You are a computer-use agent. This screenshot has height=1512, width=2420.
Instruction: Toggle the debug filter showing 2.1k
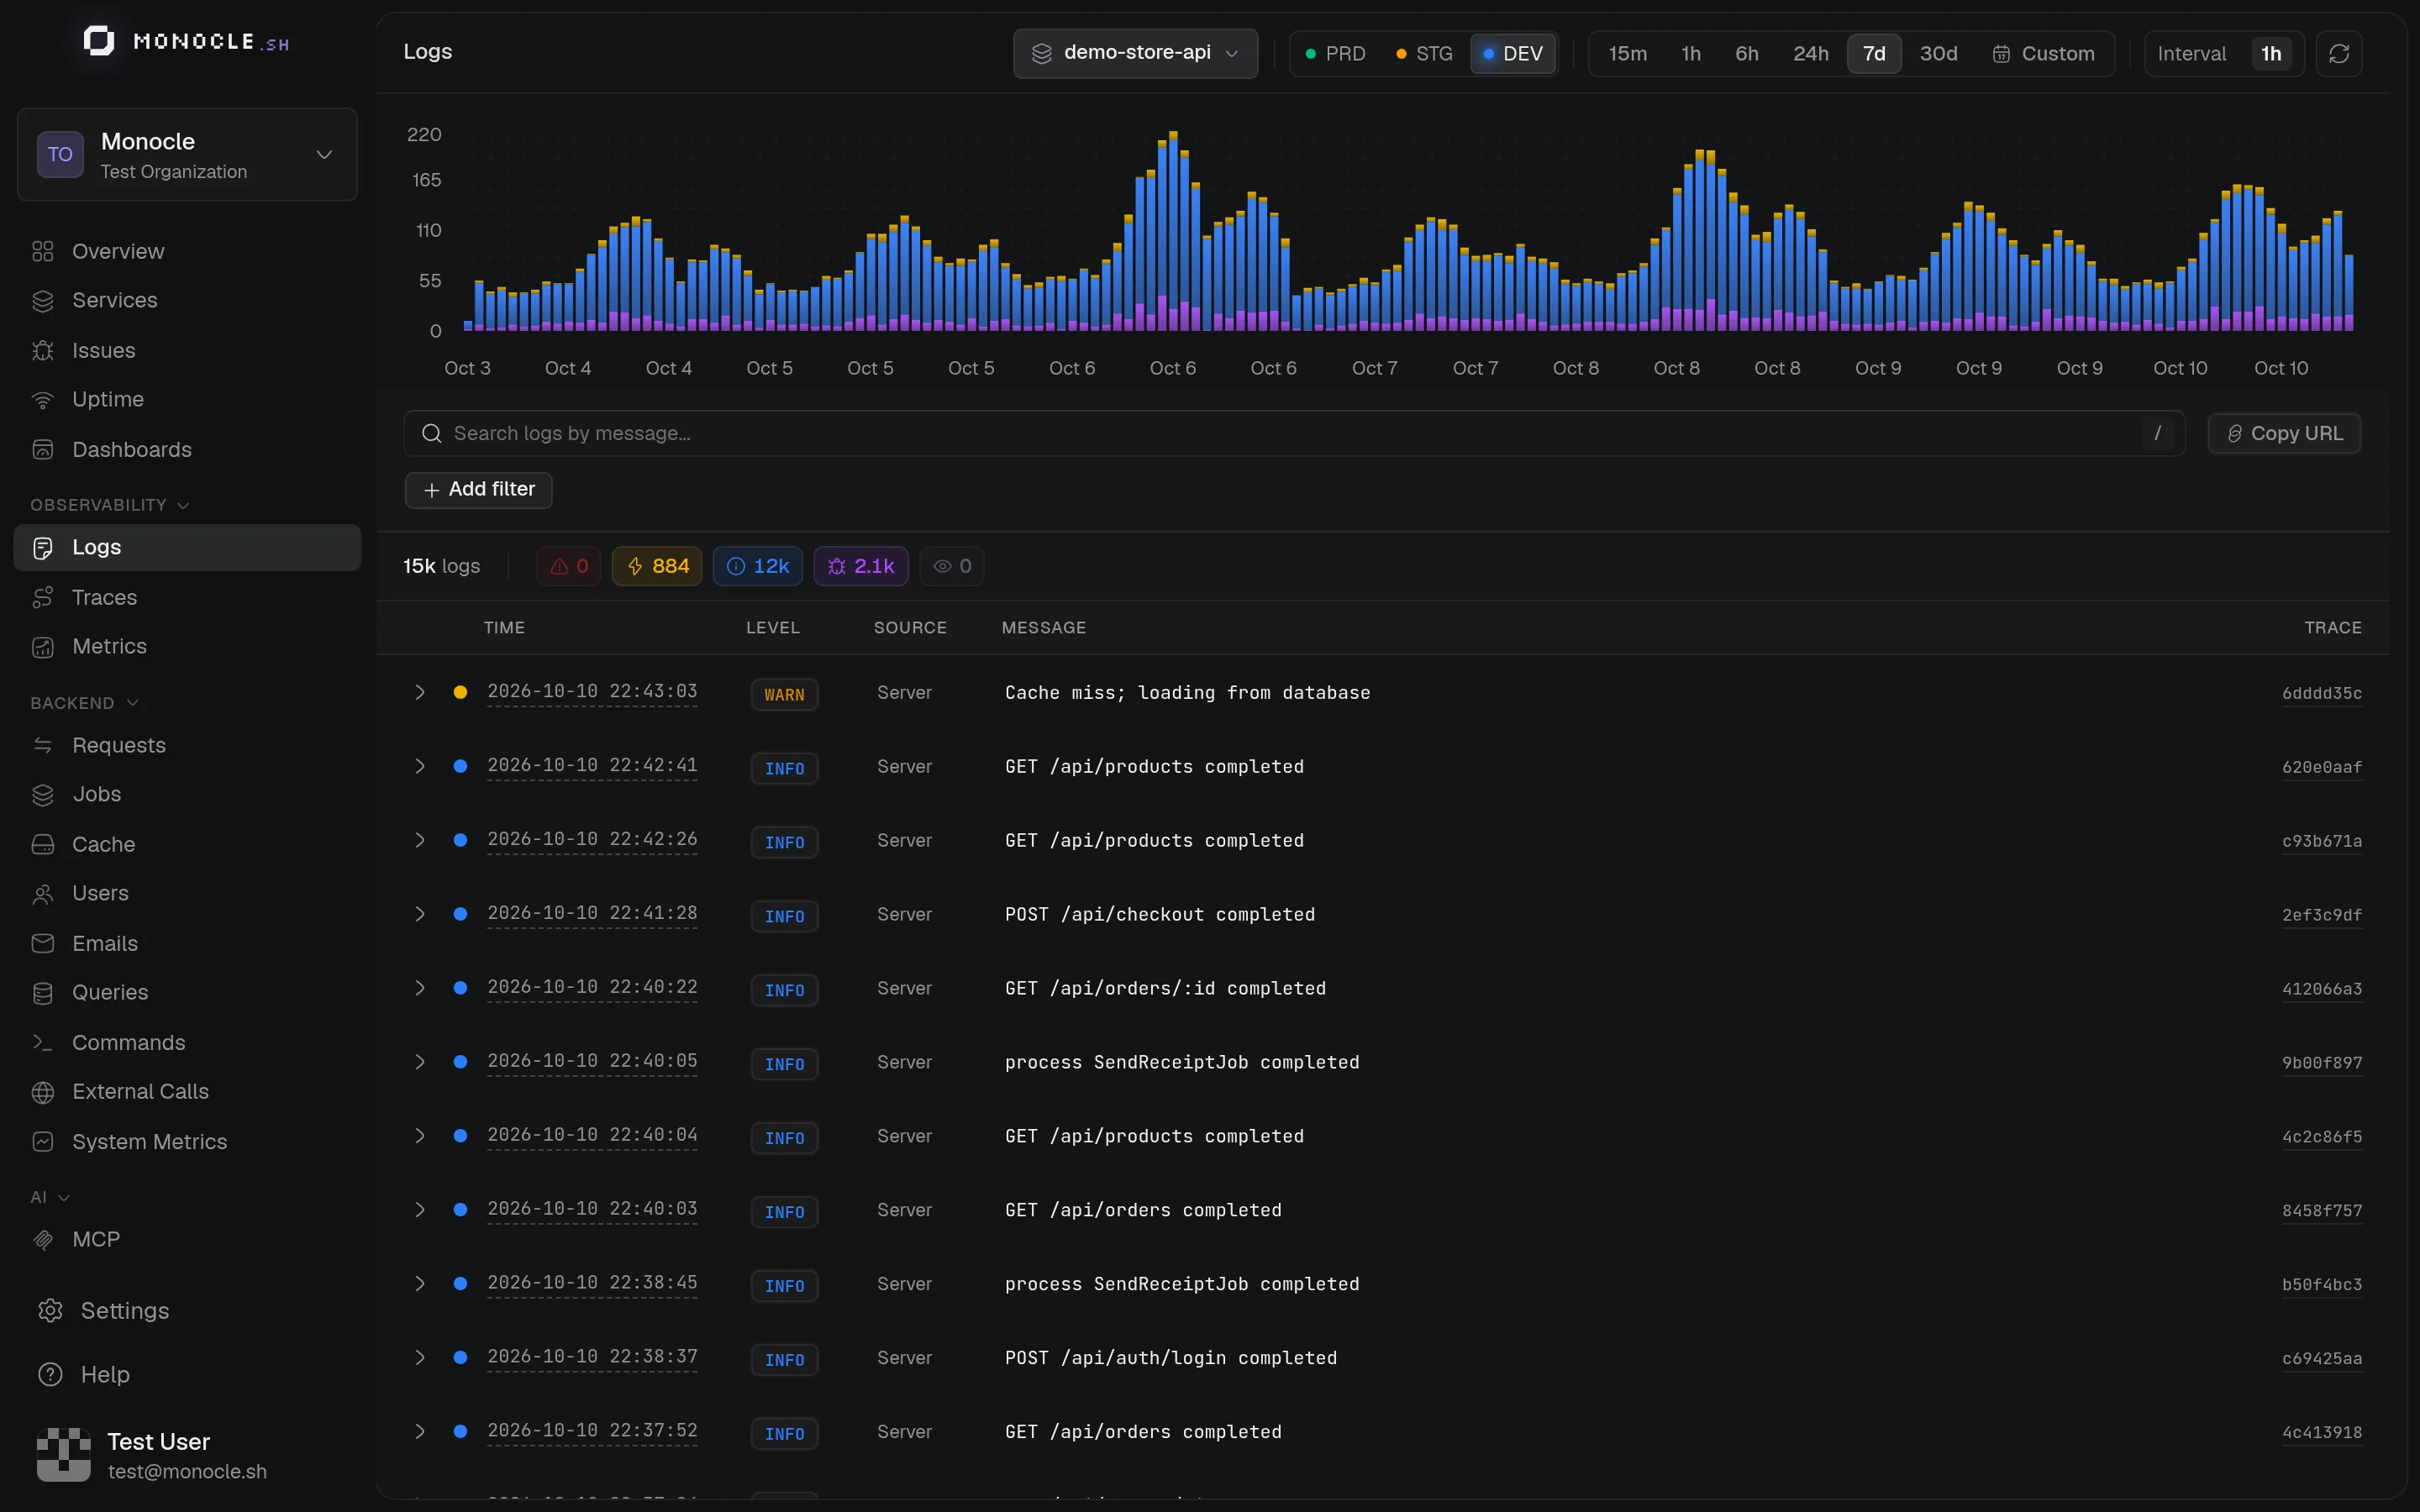pos(860,567)
